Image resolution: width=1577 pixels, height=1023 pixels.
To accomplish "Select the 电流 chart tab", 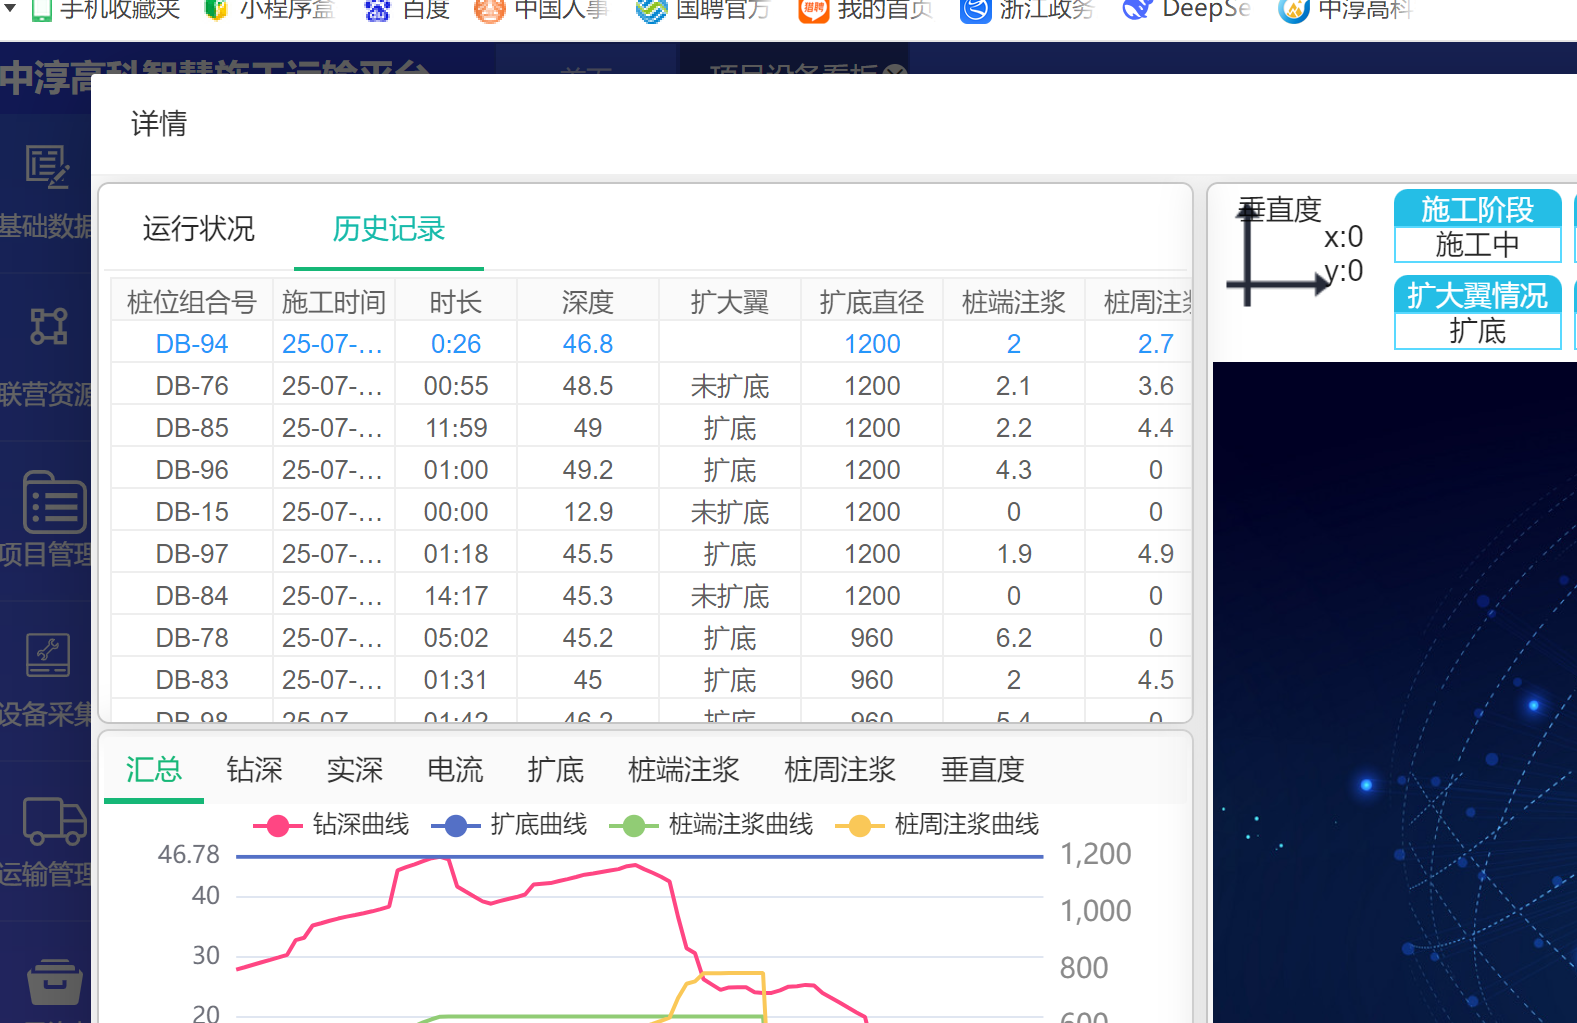I will [x=455, y=770].
